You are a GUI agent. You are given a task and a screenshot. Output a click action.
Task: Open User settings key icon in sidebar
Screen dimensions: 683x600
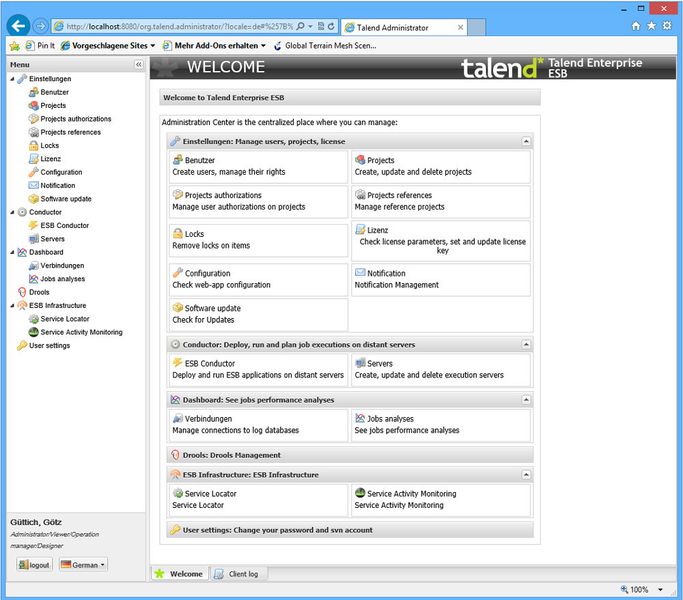22,346
